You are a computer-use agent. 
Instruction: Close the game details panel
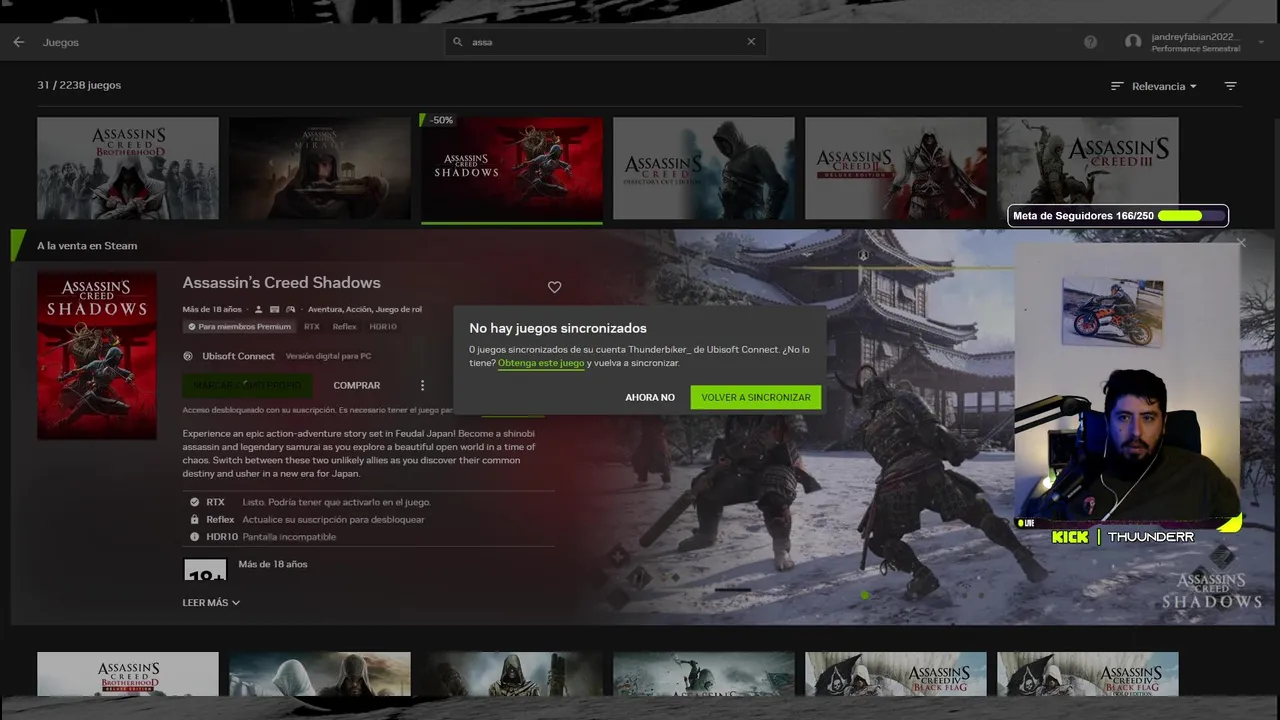(x=1241, y=242)
